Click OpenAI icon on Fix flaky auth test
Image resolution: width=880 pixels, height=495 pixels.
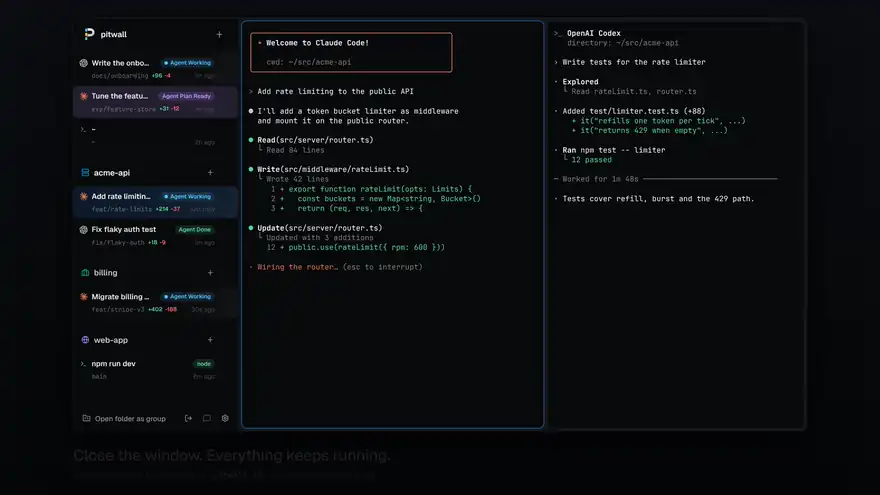(x=84, y=230)
